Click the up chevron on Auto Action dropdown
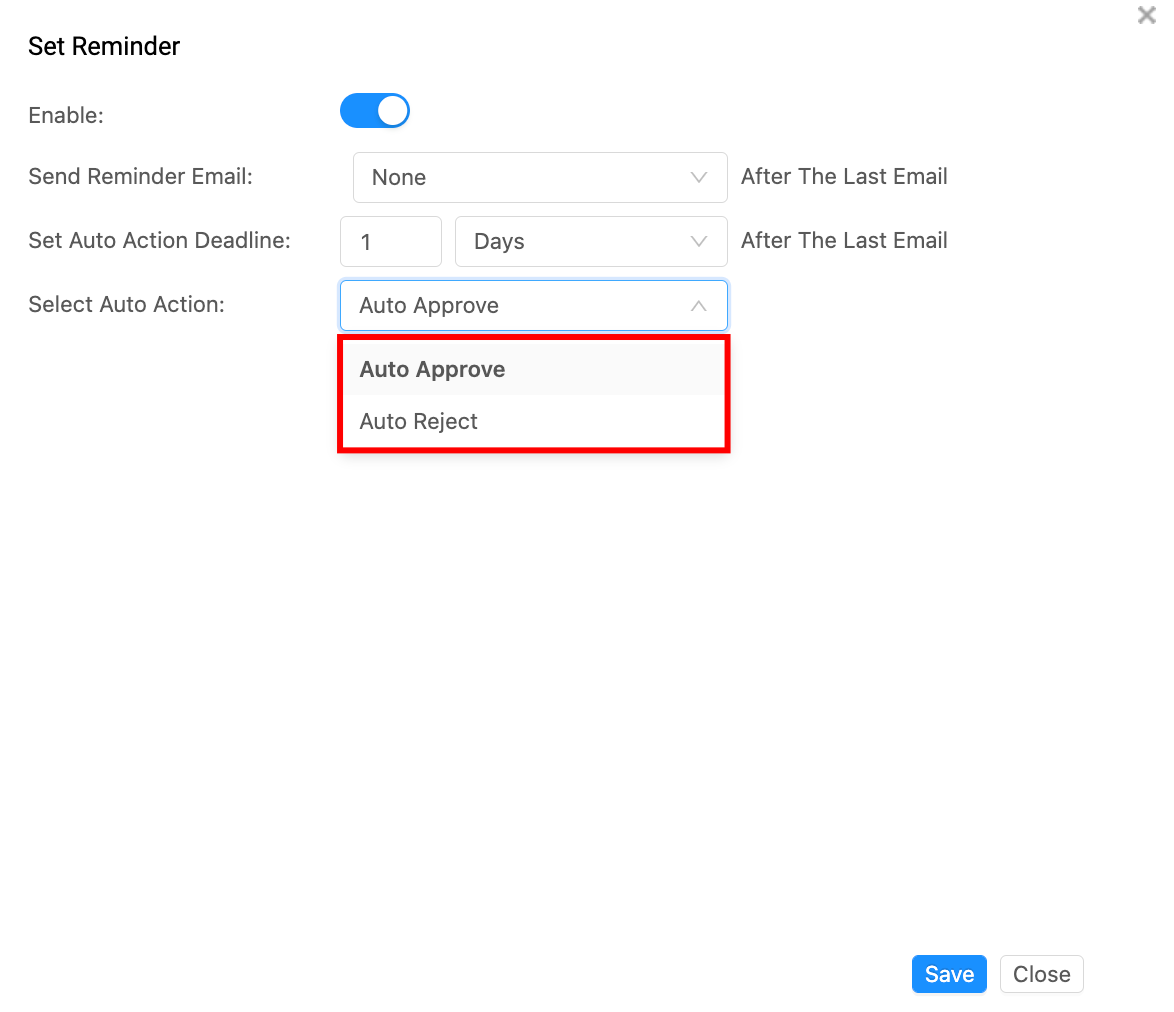1174x1012 pixels. pos(699,305)
